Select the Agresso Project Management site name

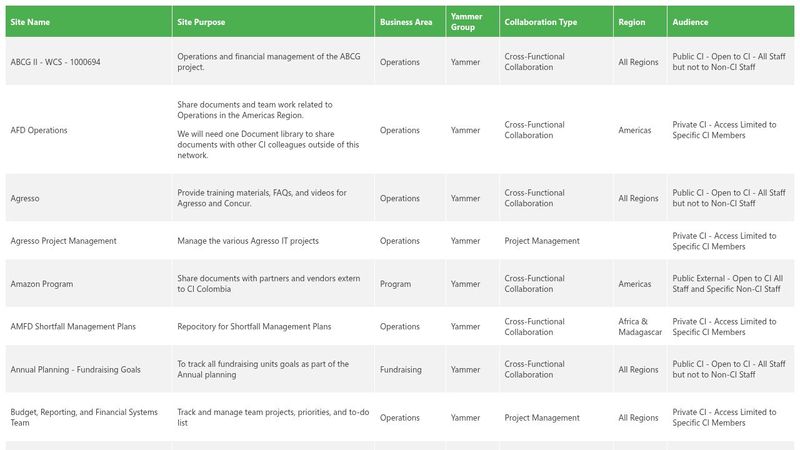(63, 241)
